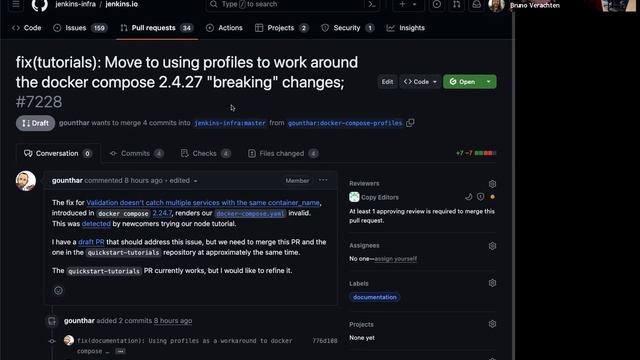Click the green Open button
Image resolution: width=640 pixels, height=360 pixels.
[462, 82]
